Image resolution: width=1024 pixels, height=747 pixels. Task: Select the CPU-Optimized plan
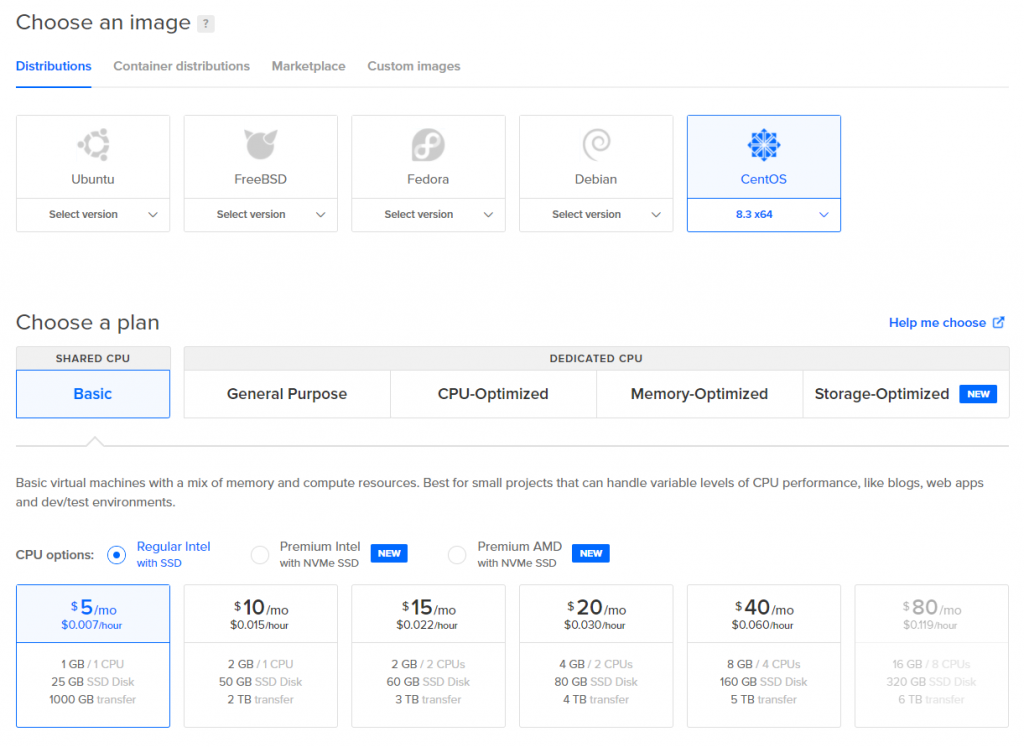492,394
